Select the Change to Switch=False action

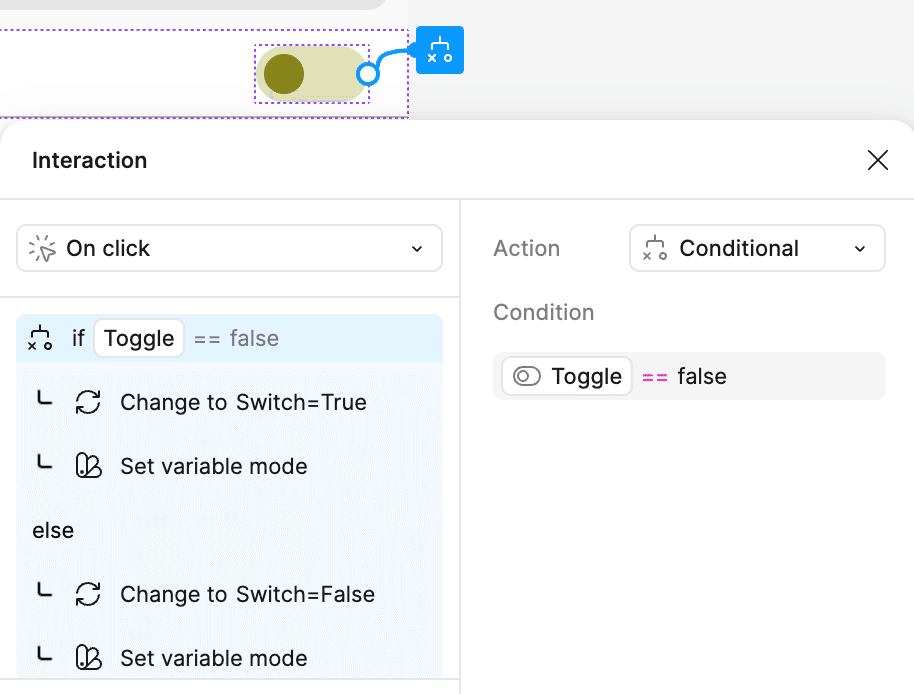pos(247,594)
